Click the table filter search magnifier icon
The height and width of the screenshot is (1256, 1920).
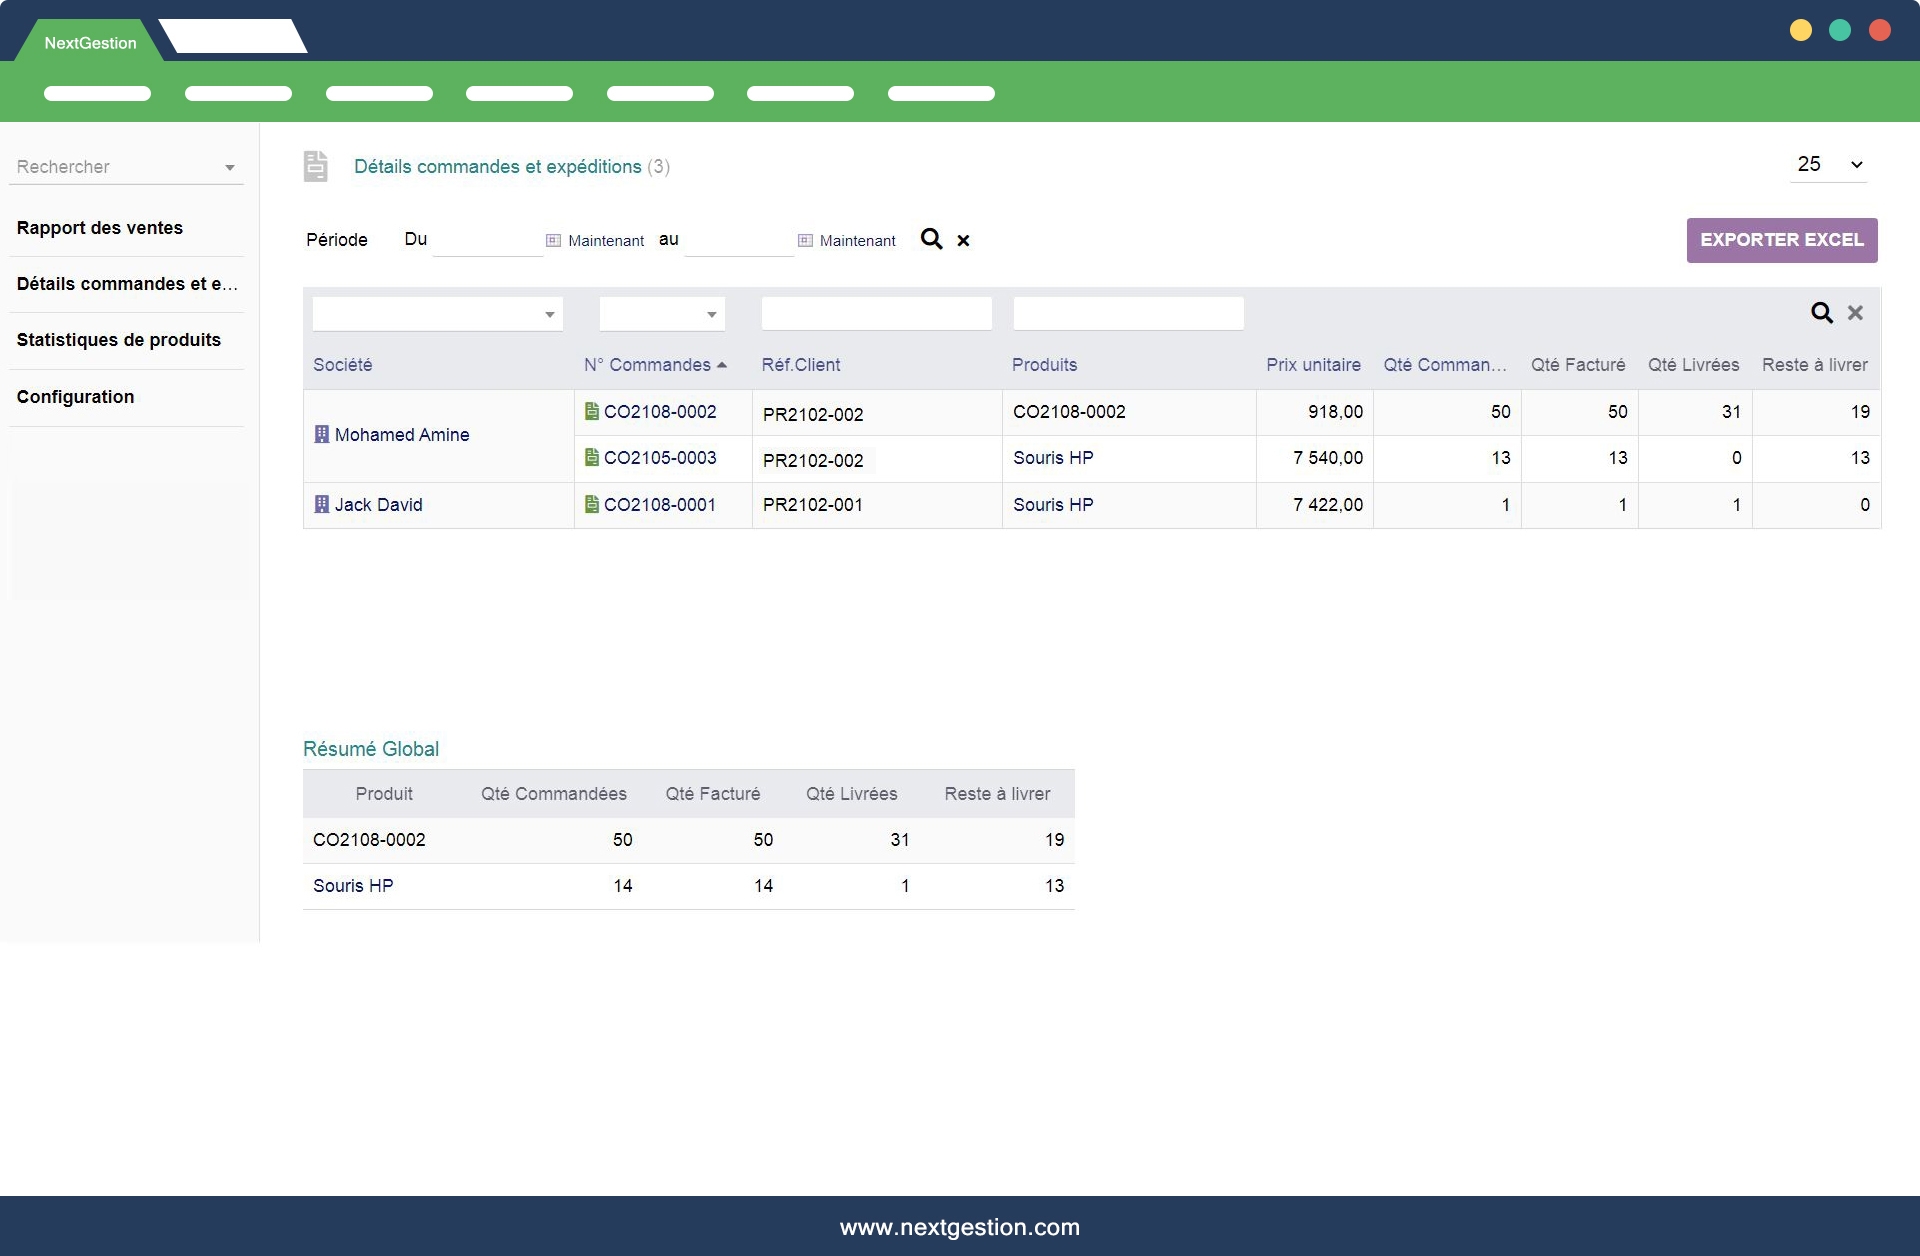click(1821, 313)
